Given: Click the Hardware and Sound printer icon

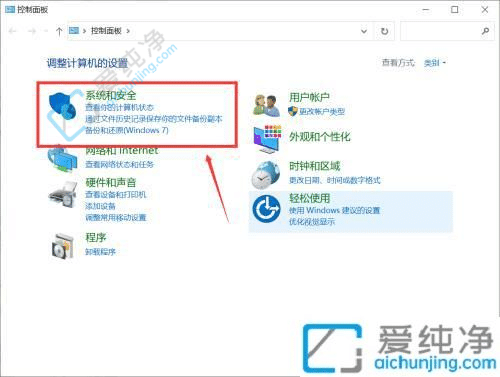Looking at the screenshot, I should coord(63,195).
